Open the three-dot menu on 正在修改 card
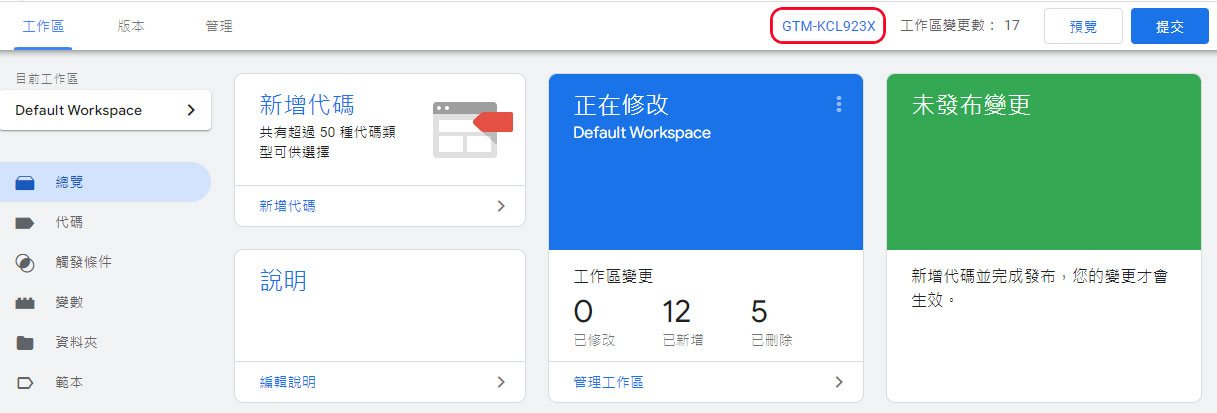Screen dimensions: 1217x413 coord(839,104)
